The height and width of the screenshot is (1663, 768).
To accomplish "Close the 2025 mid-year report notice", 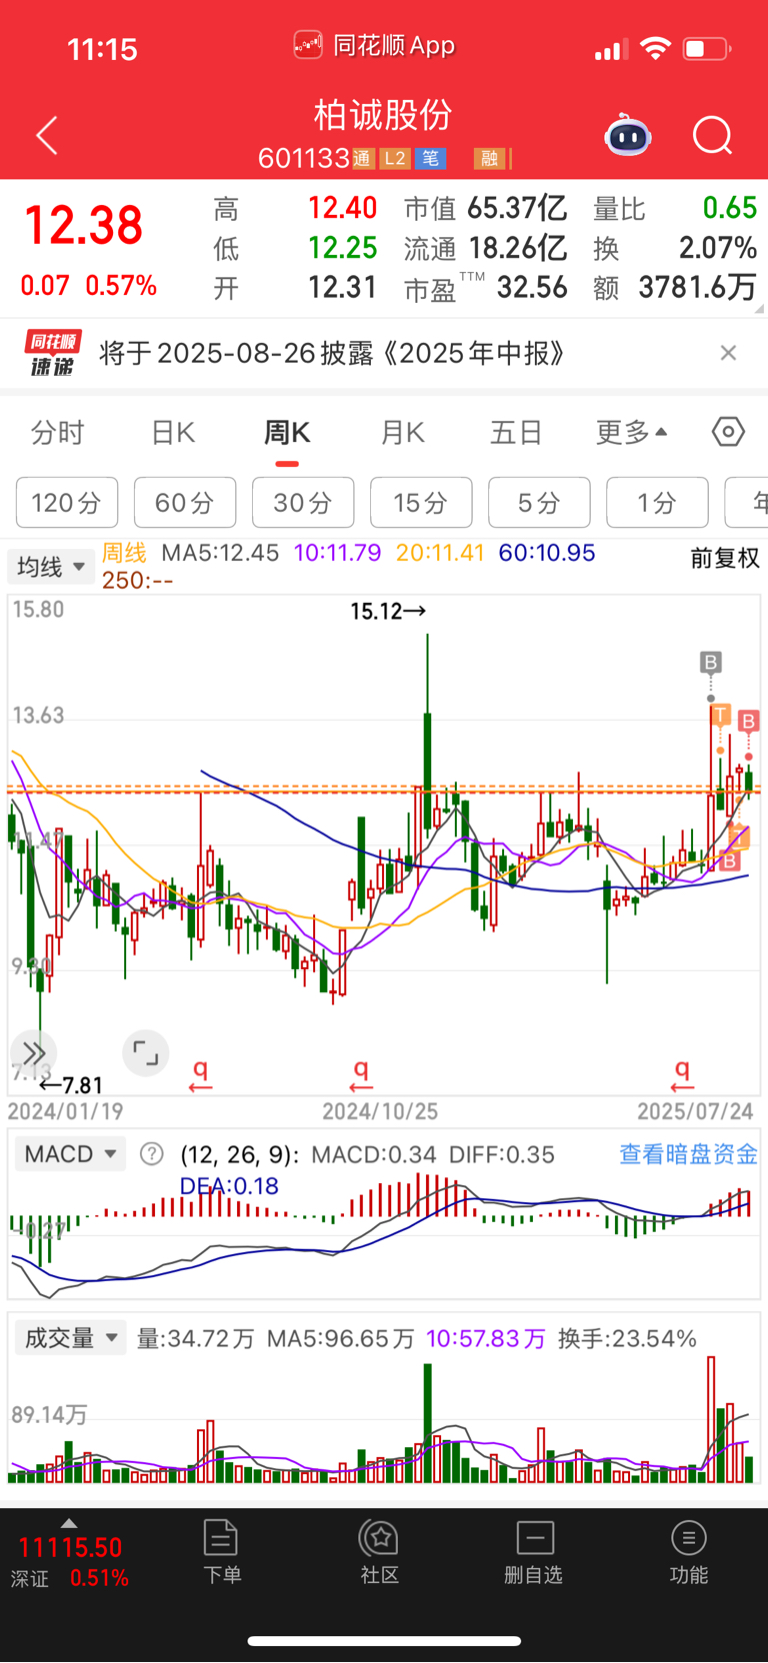I will click(728, 352).
